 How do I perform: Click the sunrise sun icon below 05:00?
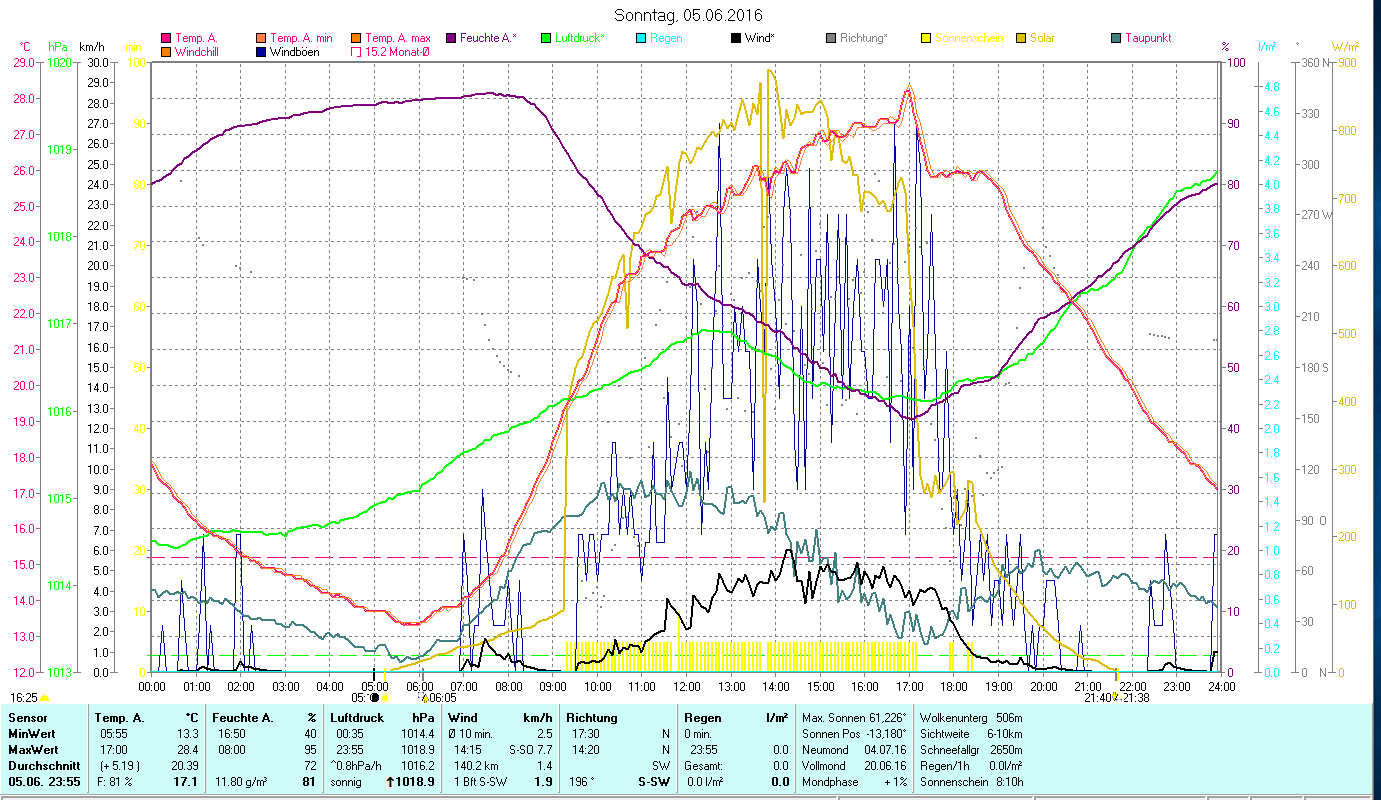[385, 698]
